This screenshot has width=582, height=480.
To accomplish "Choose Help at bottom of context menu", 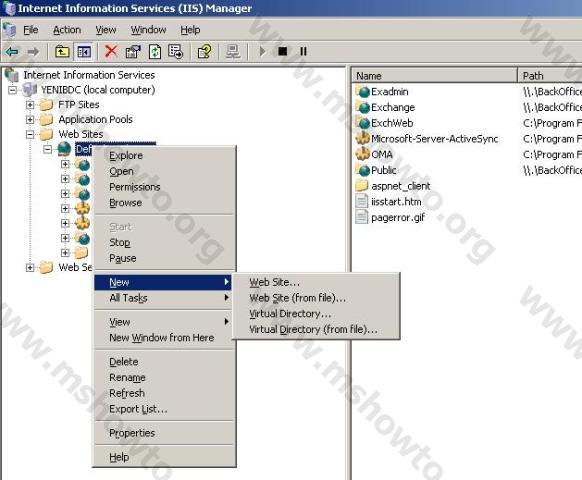I will coord(163,457).
